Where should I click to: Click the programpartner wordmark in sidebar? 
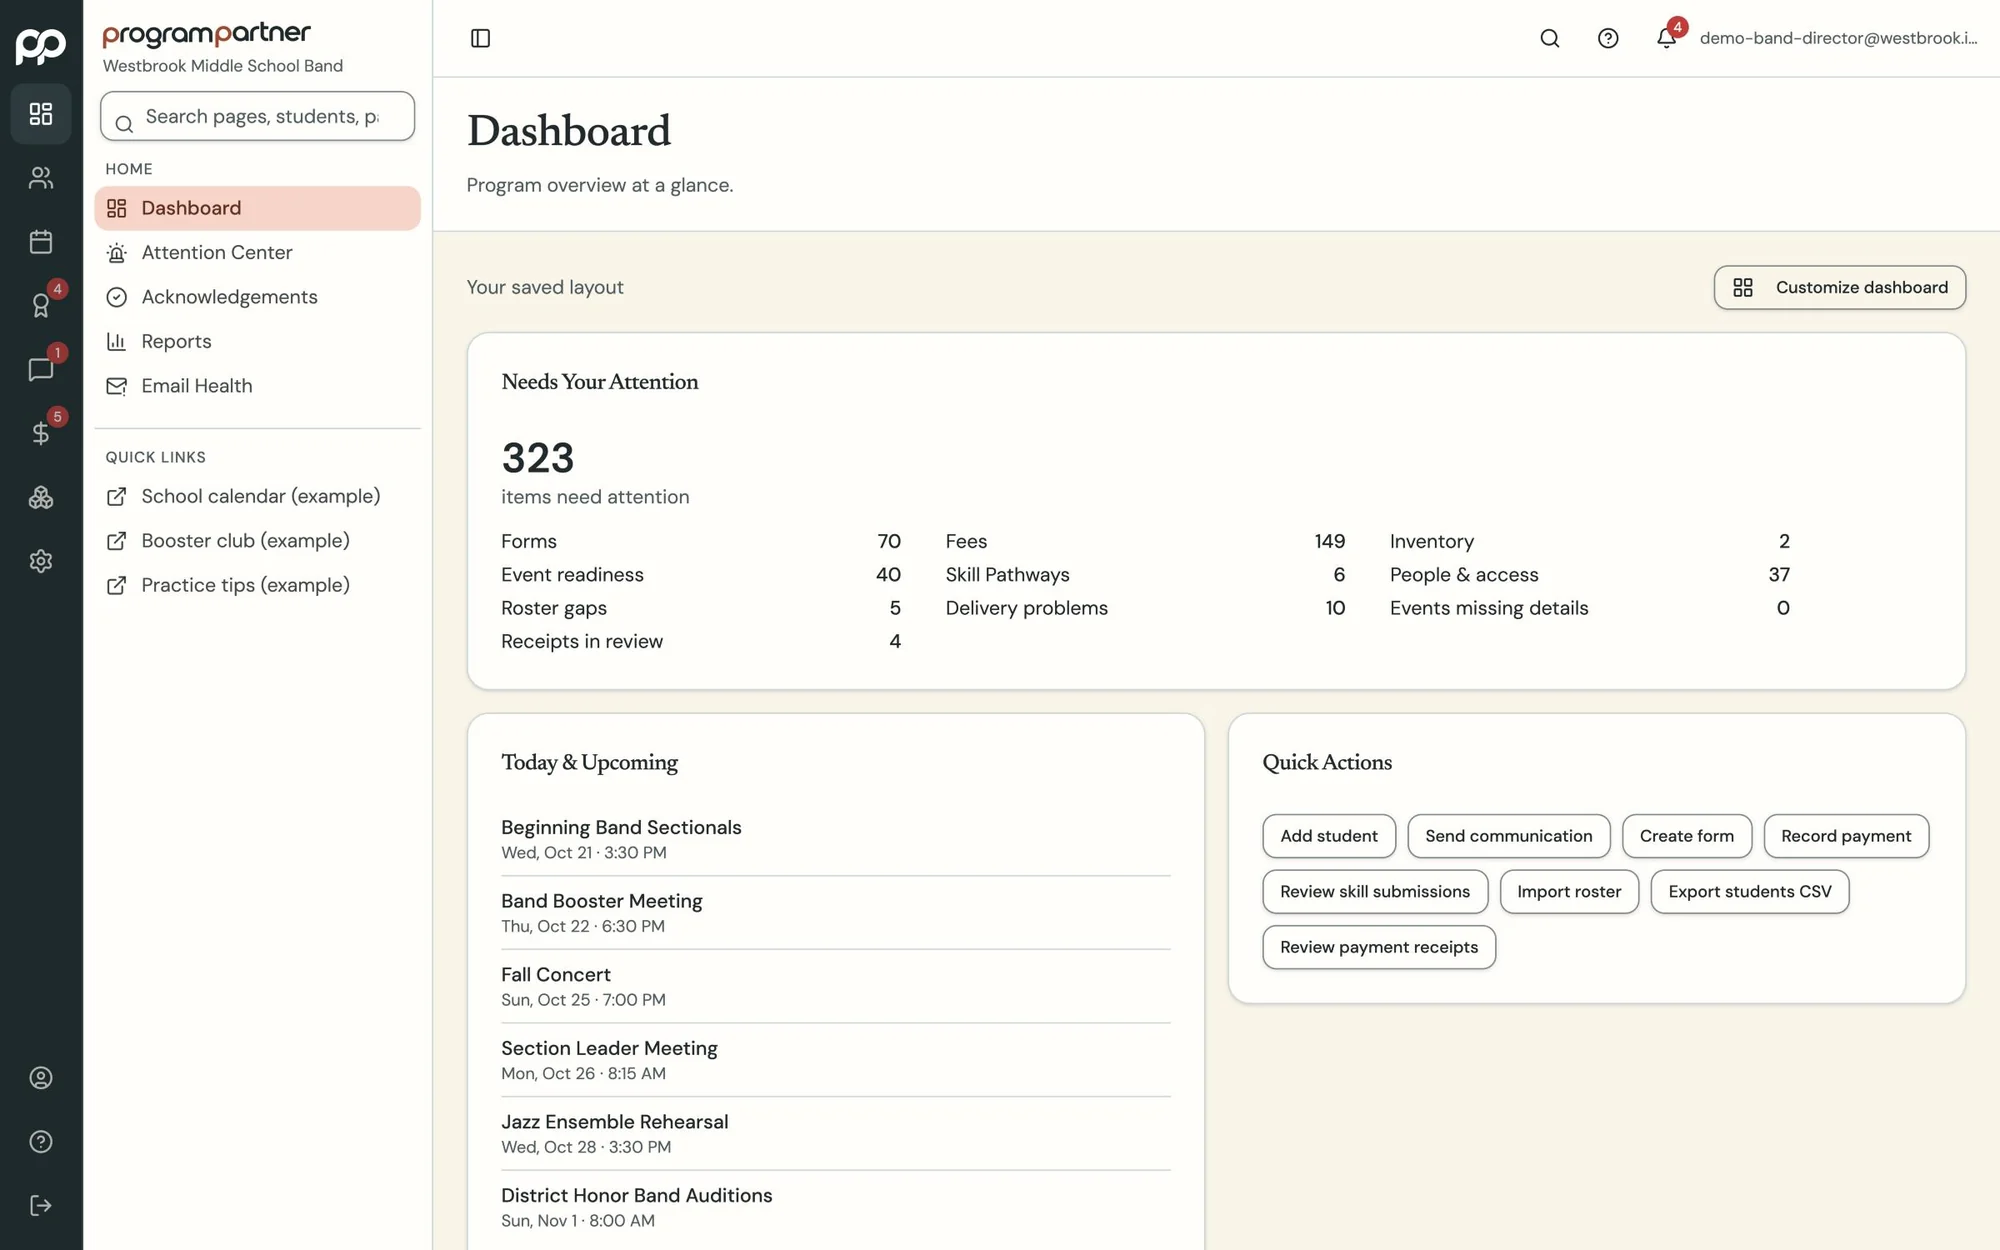[x=207, y=35]
